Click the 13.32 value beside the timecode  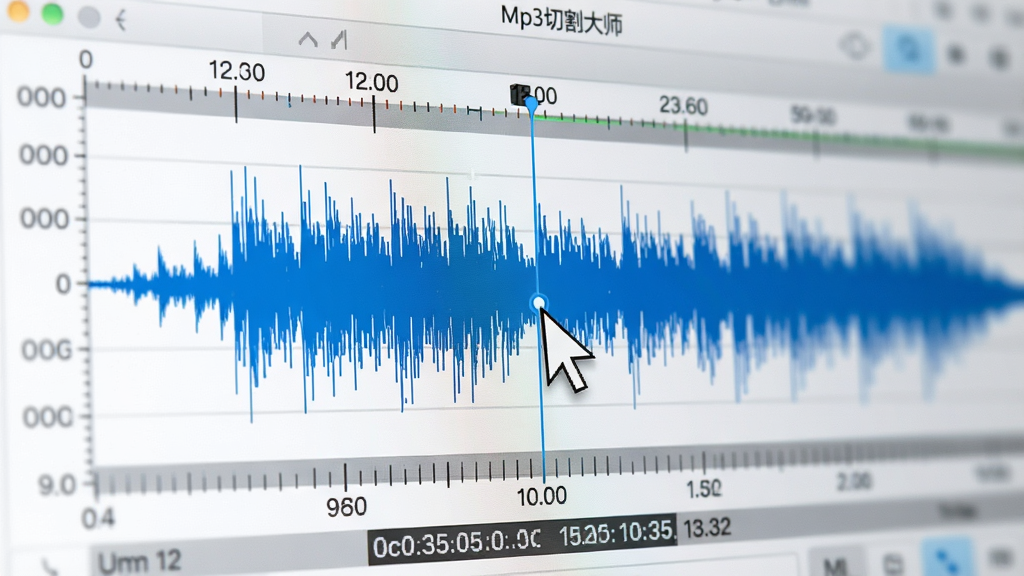pos(707,527)
